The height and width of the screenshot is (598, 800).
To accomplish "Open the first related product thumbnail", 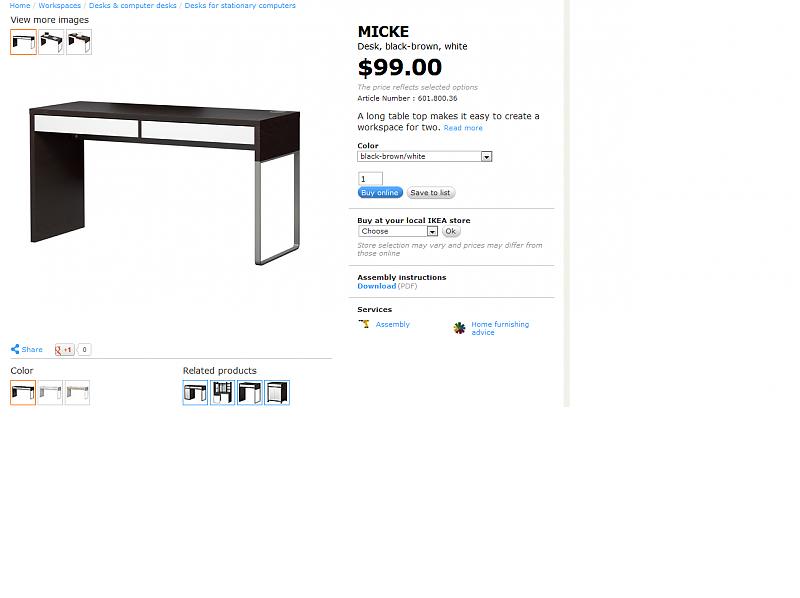I will tap(195, 393).
